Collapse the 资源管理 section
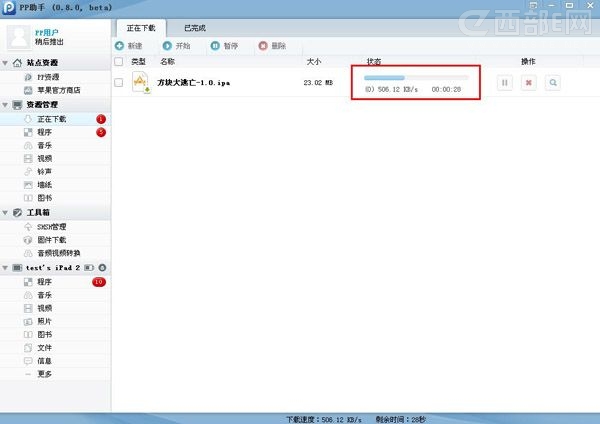This screenshot has width=600, height=424. pos(5,105)
